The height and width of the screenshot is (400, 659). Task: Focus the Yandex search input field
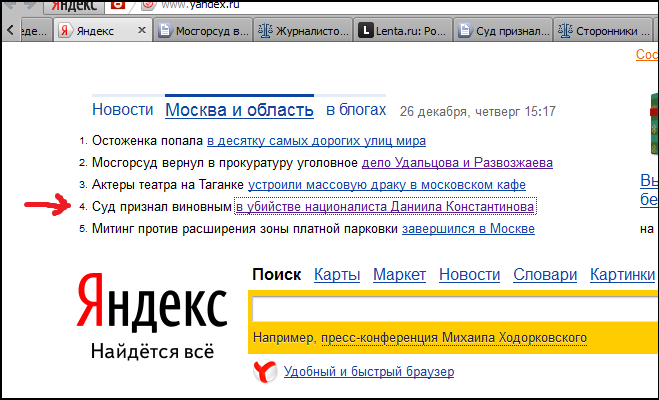point(450,308)
